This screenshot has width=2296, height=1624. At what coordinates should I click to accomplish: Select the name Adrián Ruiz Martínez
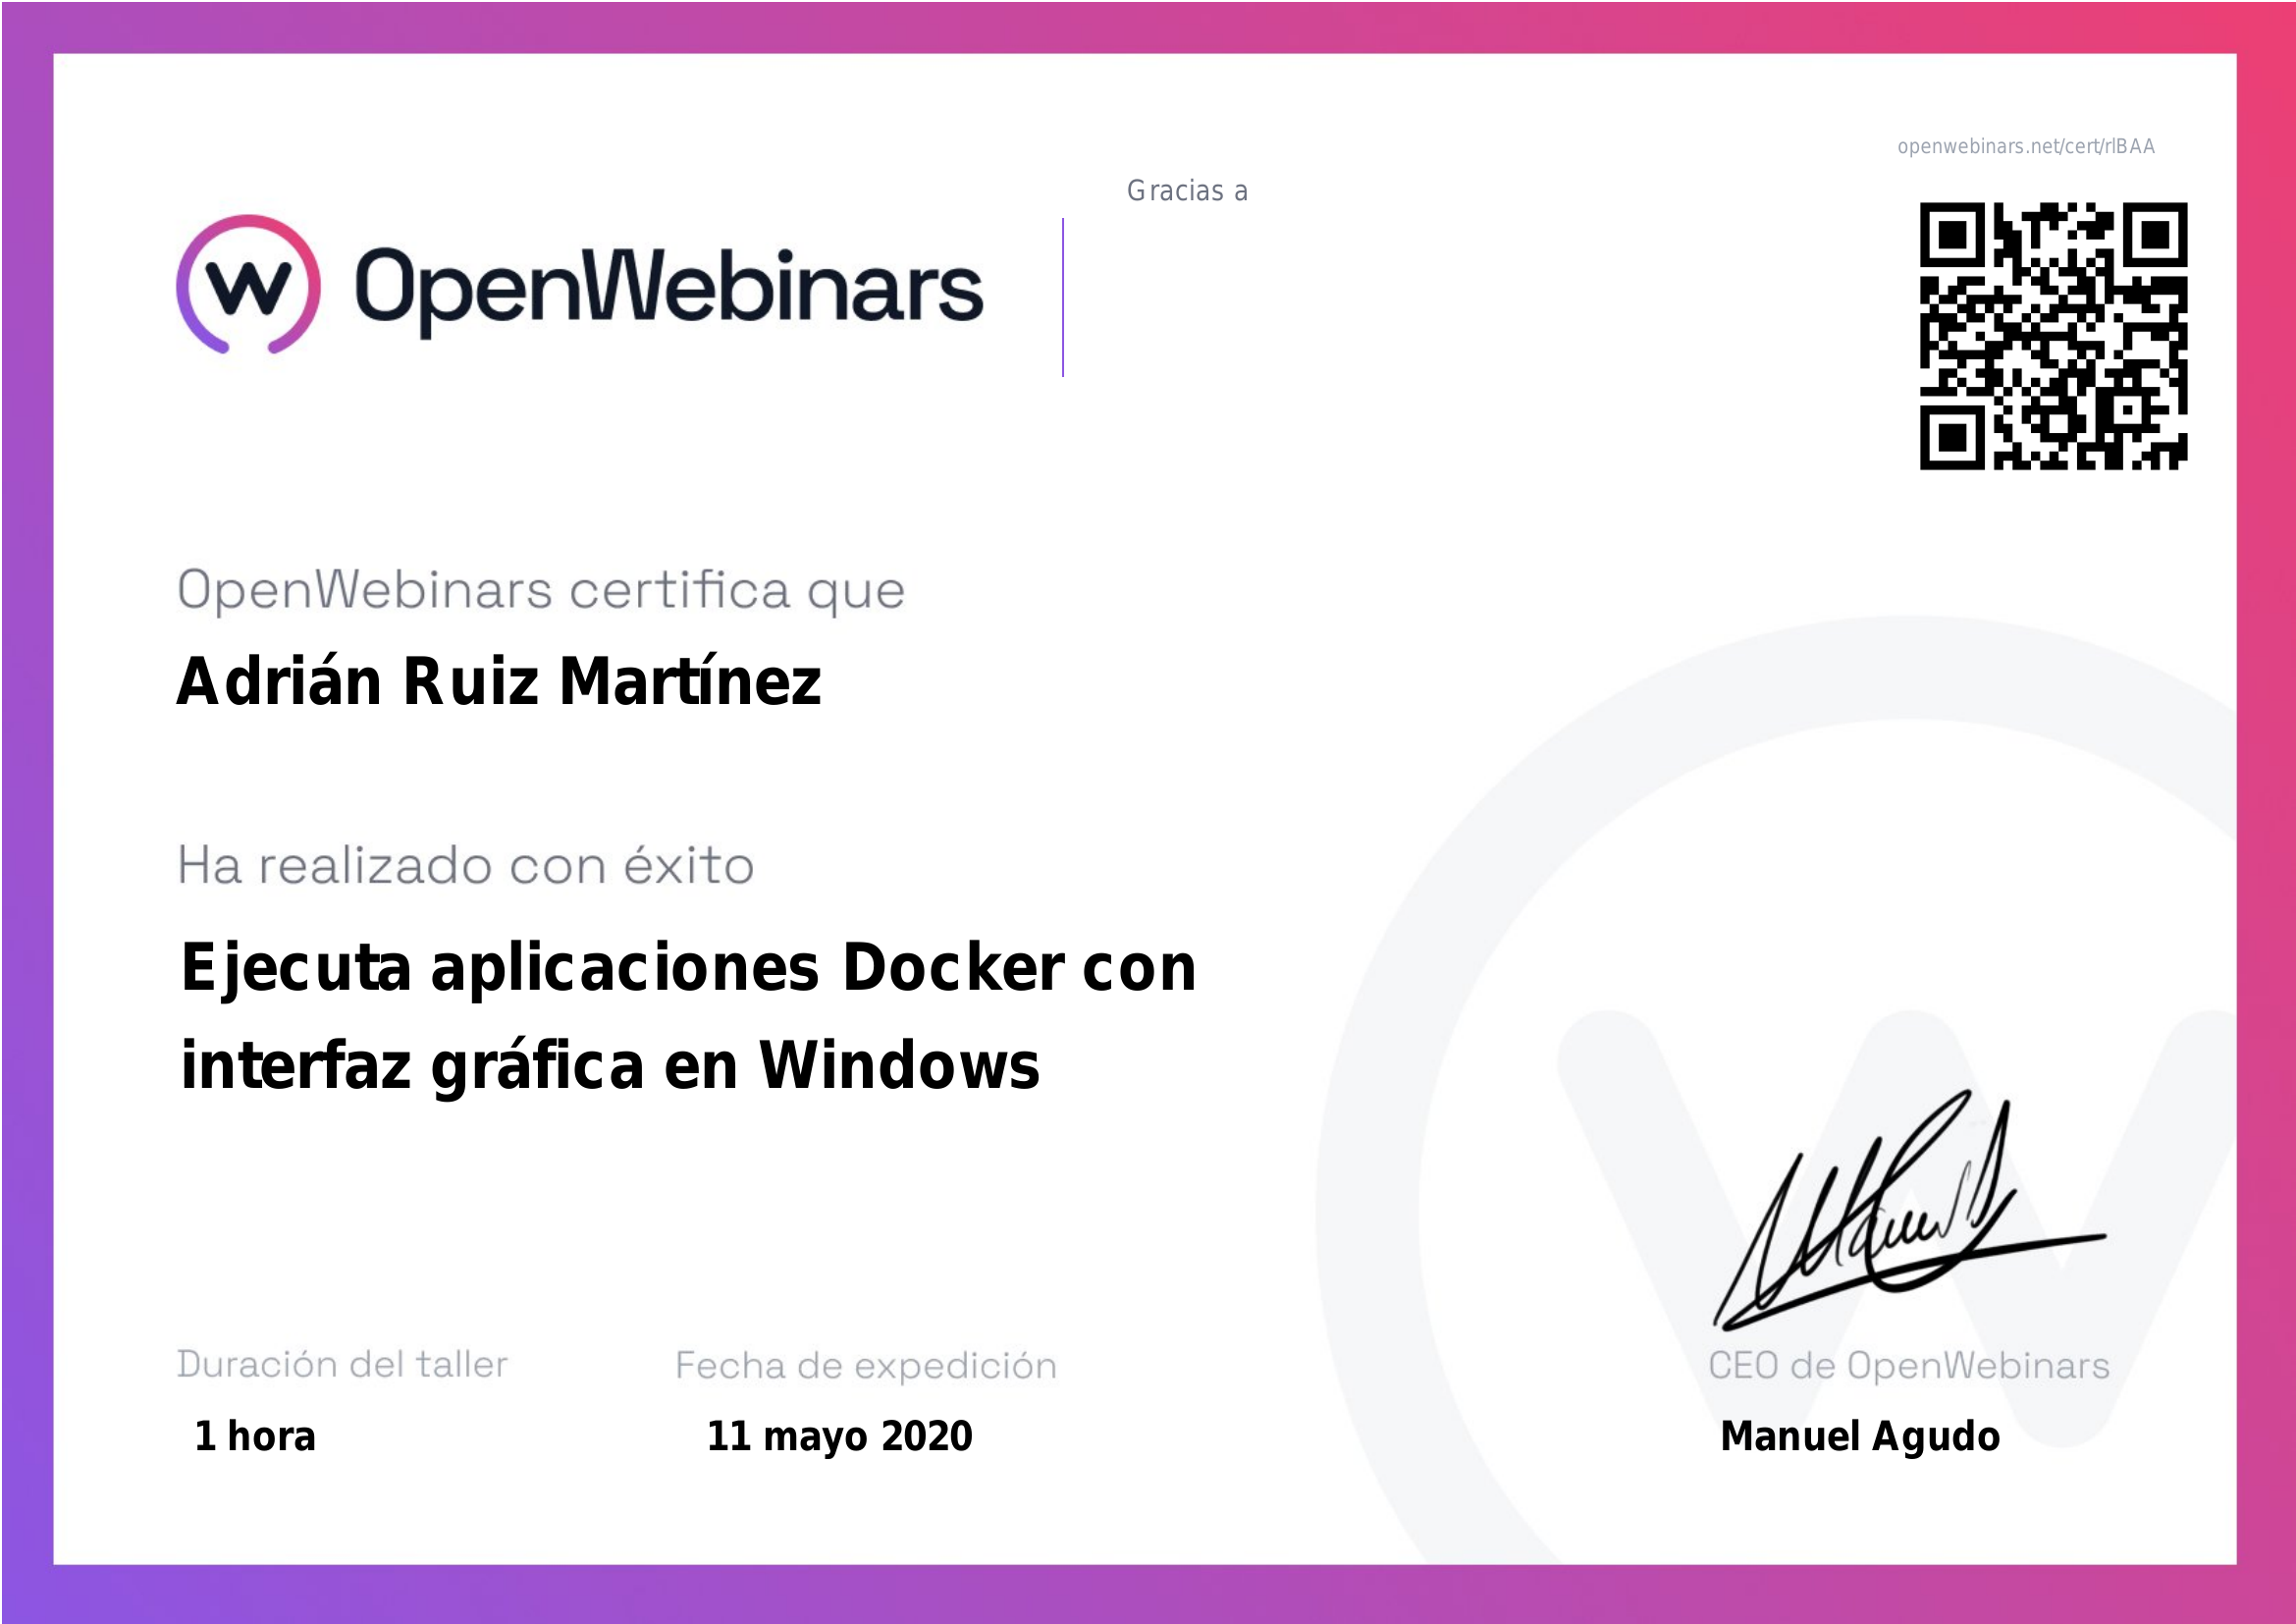499,681
